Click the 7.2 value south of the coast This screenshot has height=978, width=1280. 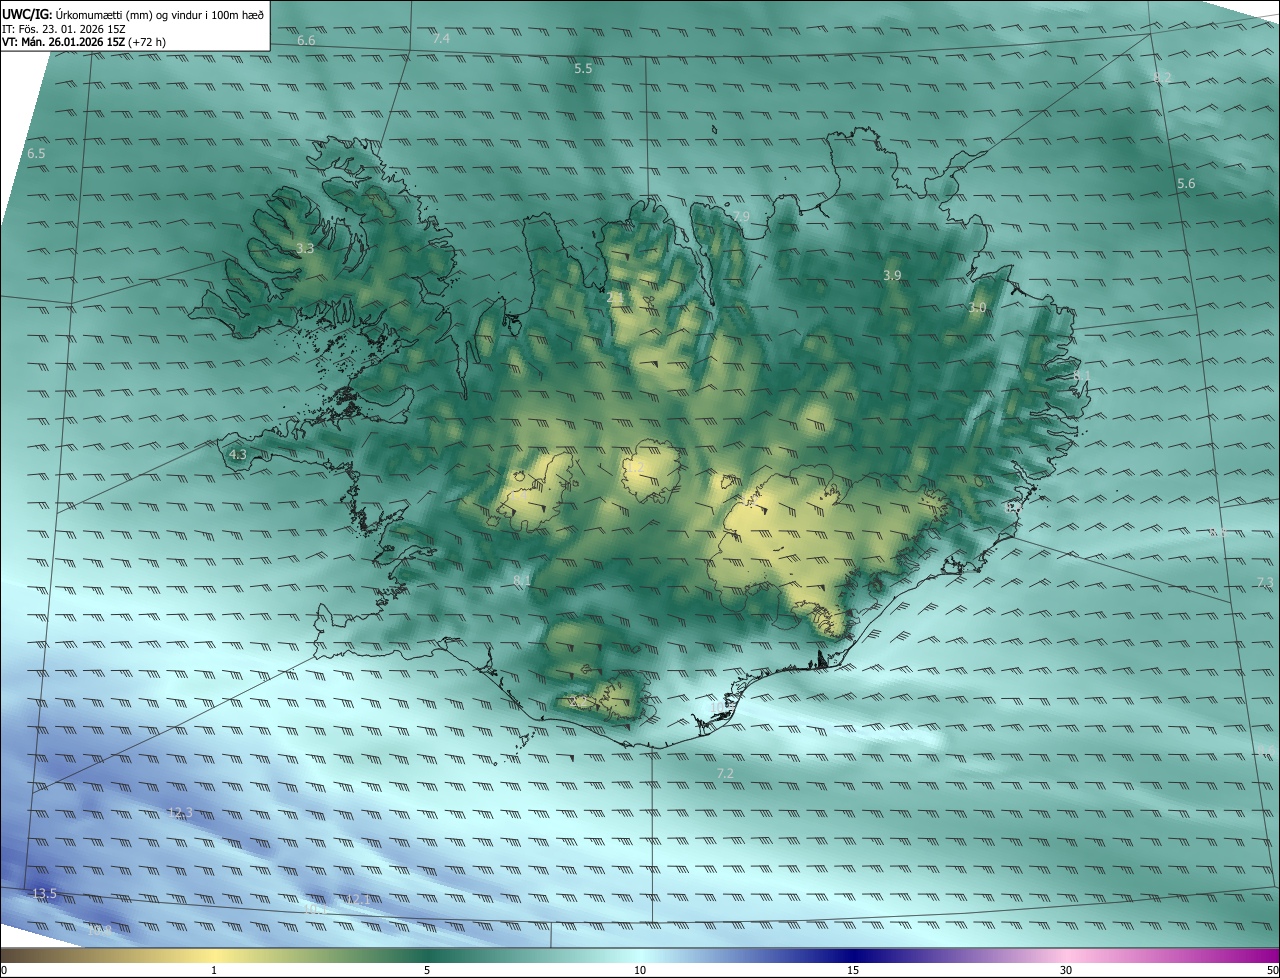pos(725,774)
